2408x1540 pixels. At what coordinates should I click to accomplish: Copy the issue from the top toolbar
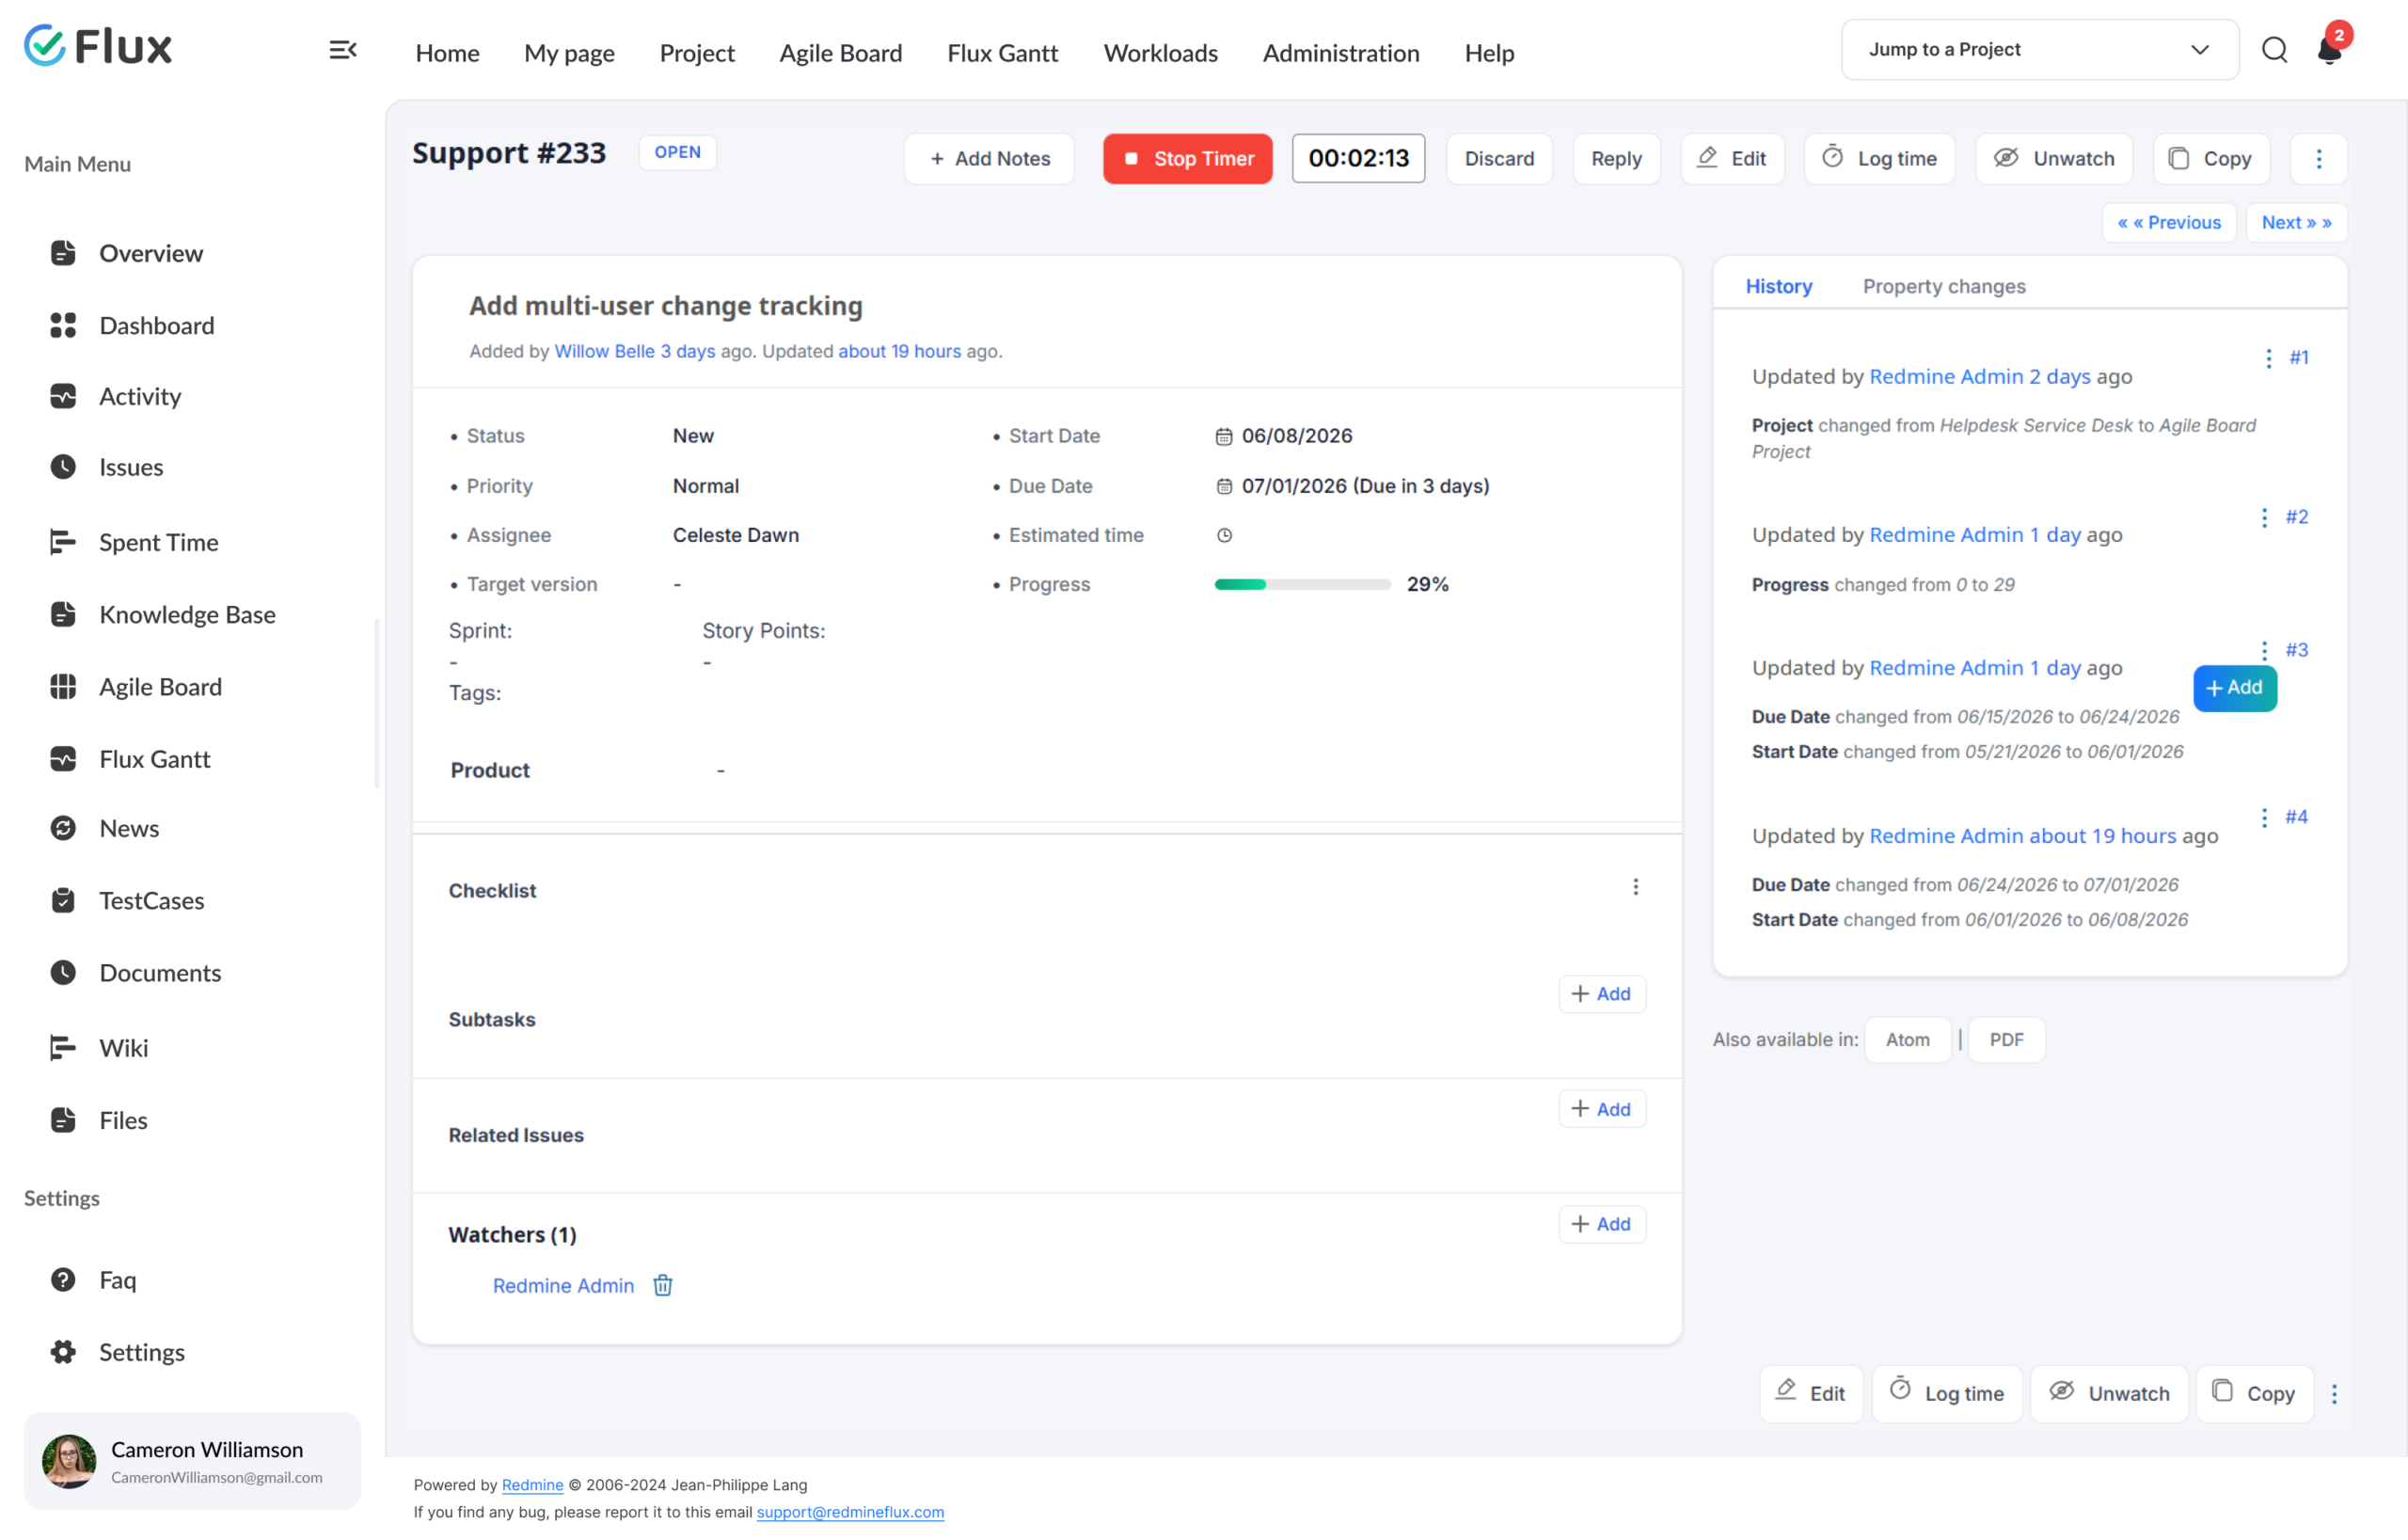pyautogui.click(x=2211, y=158)
